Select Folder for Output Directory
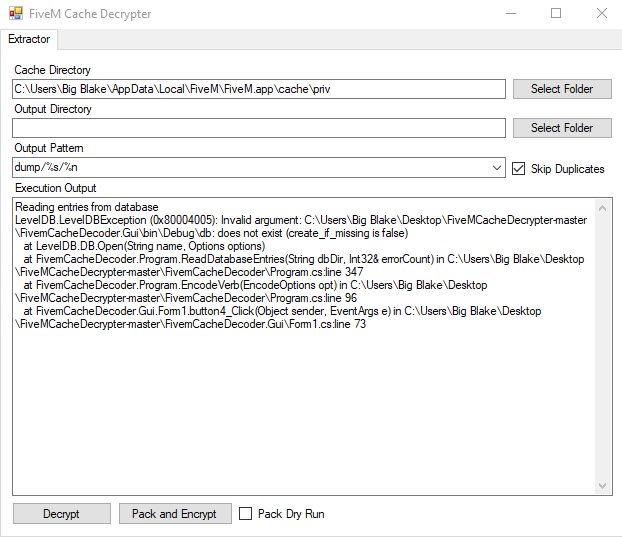The image size is (622, 537). 562,128
